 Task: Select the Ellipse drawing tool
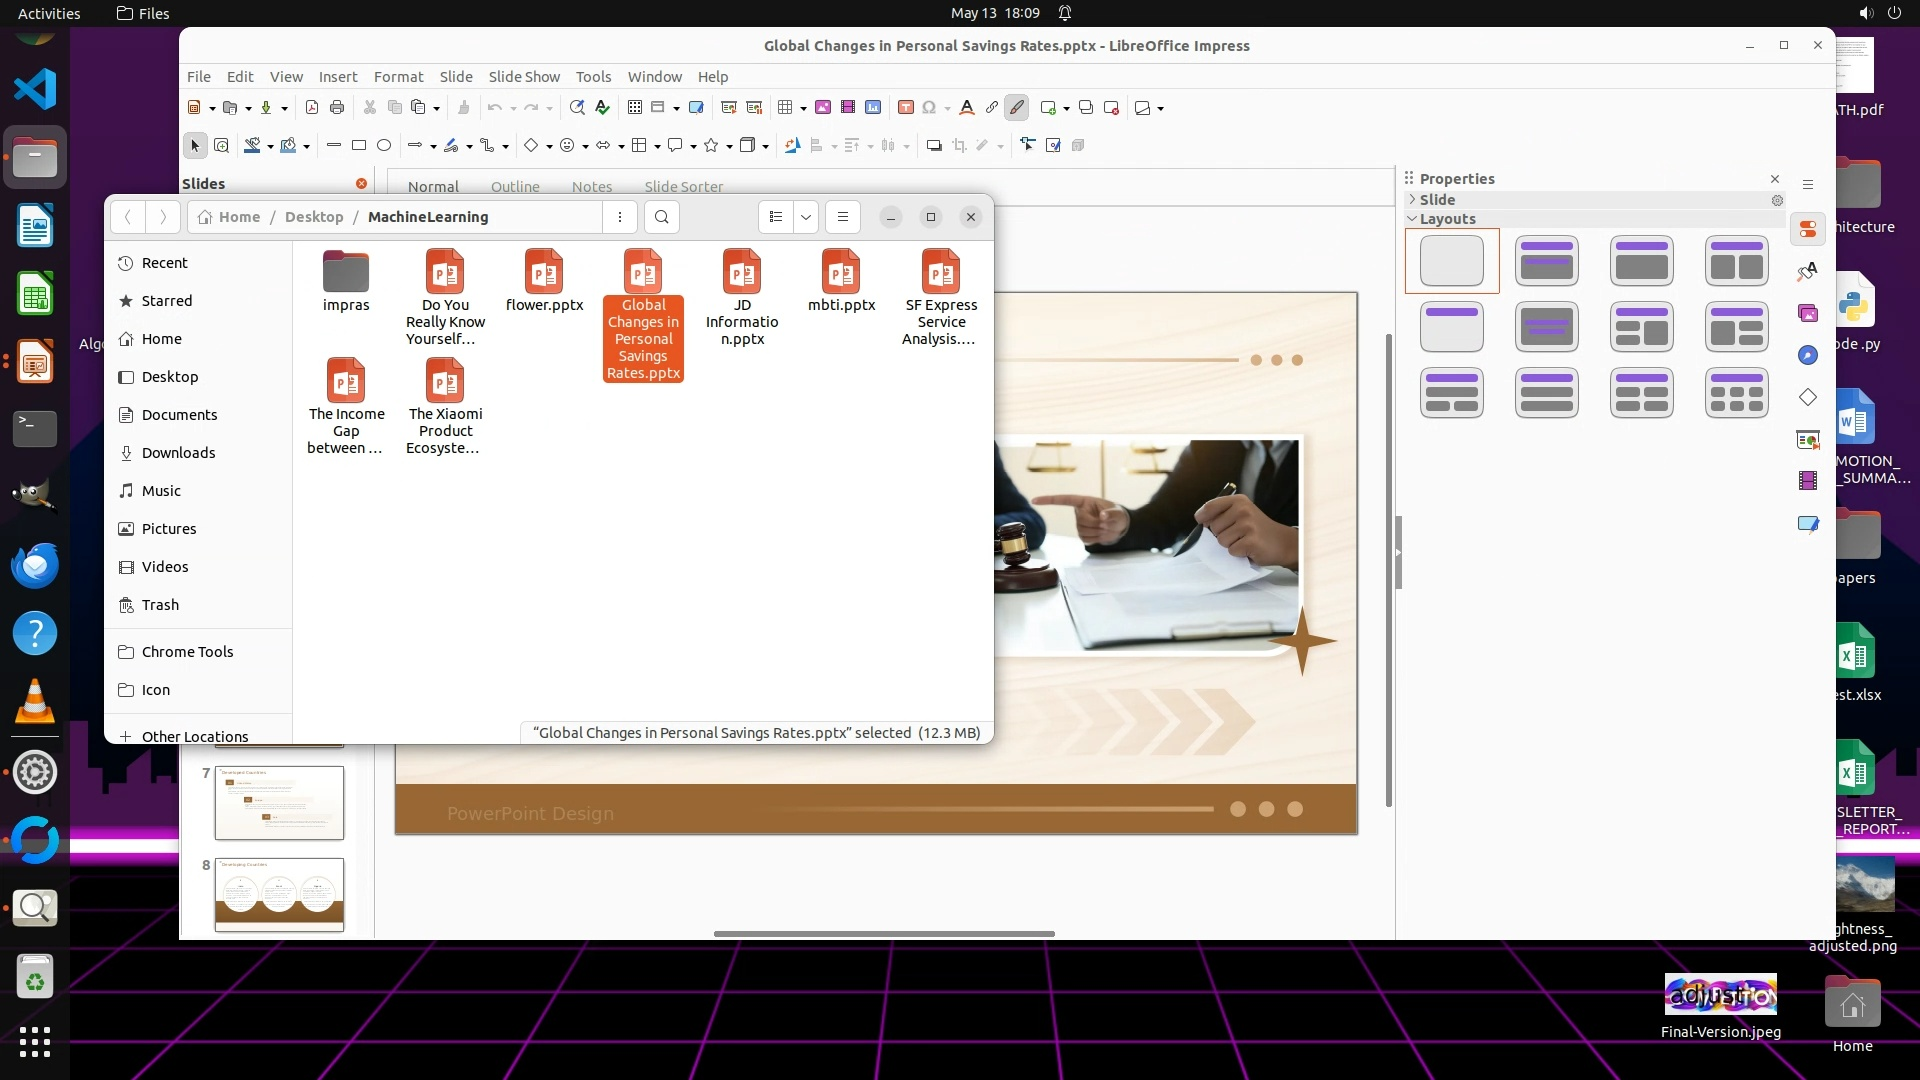tap(384, 146)
